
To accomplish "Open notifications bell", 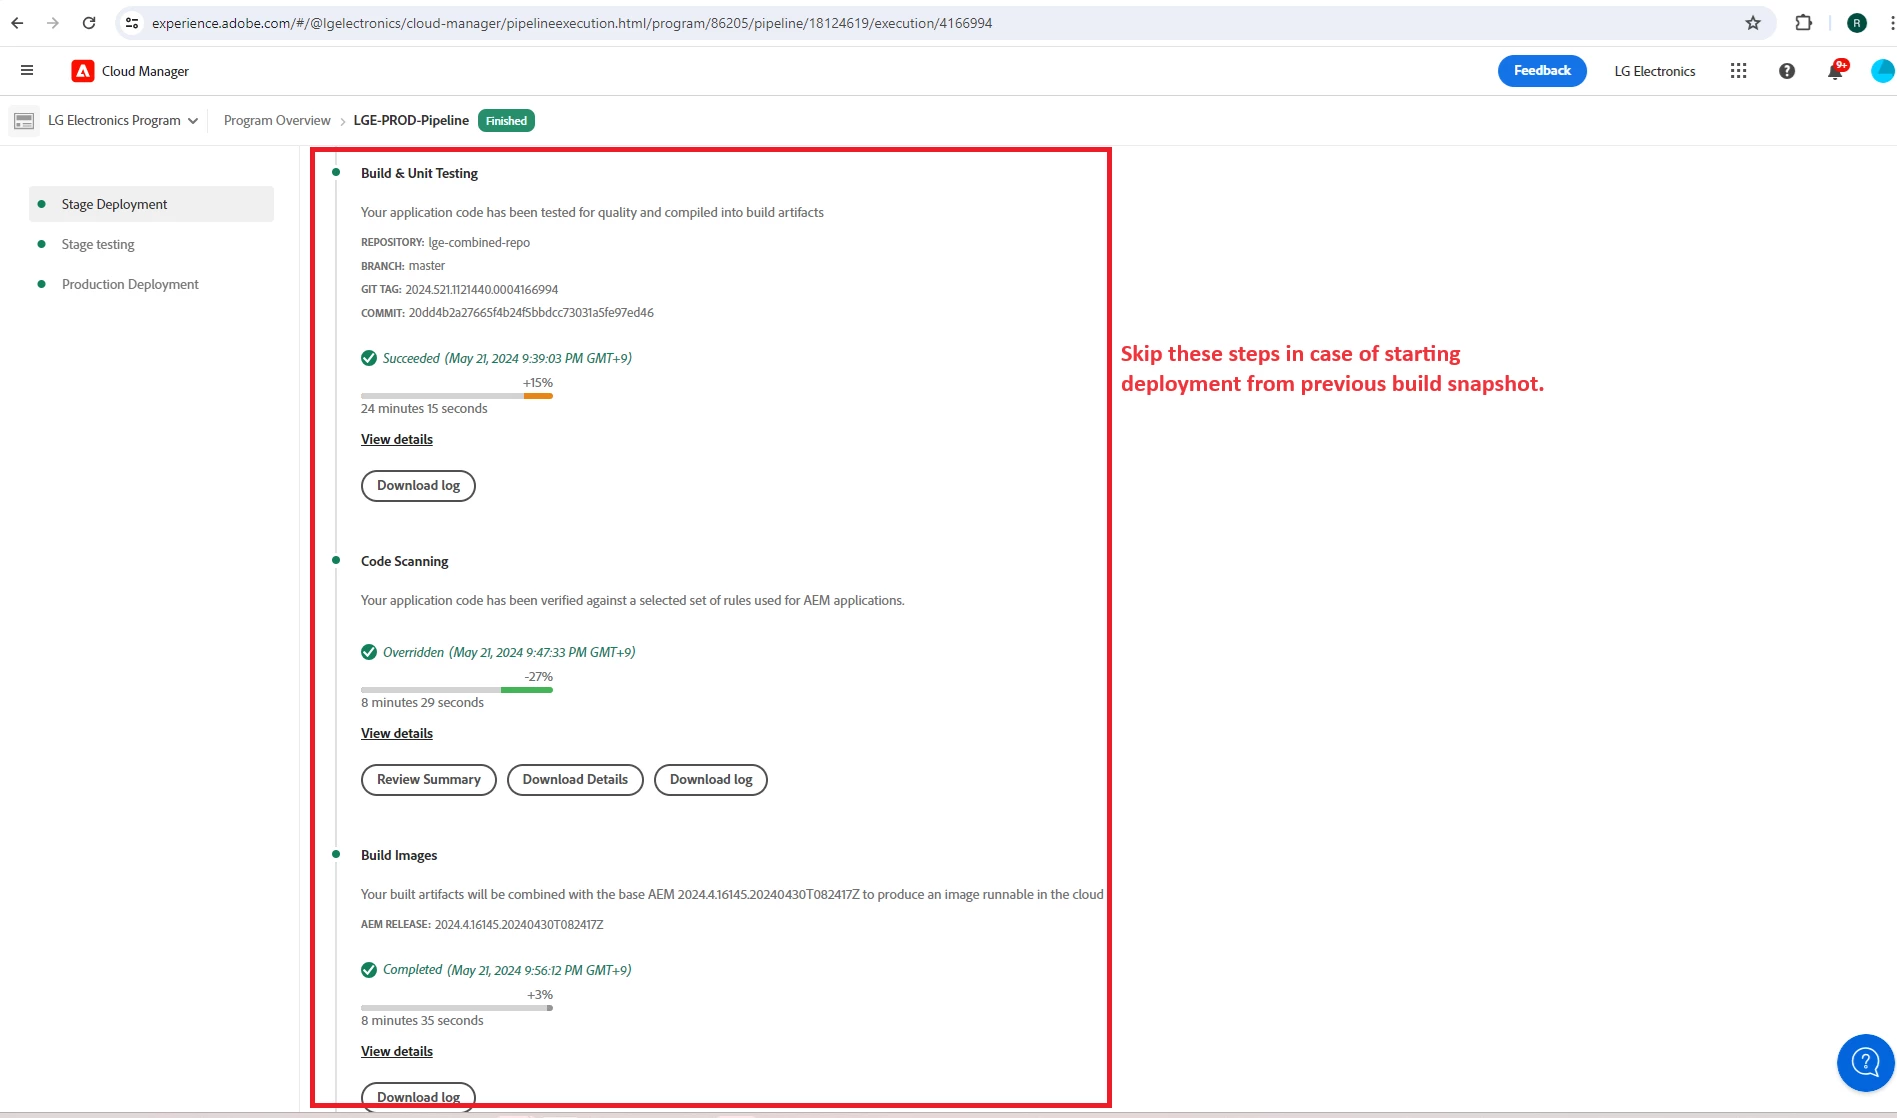I will [x=1836, y=70].
